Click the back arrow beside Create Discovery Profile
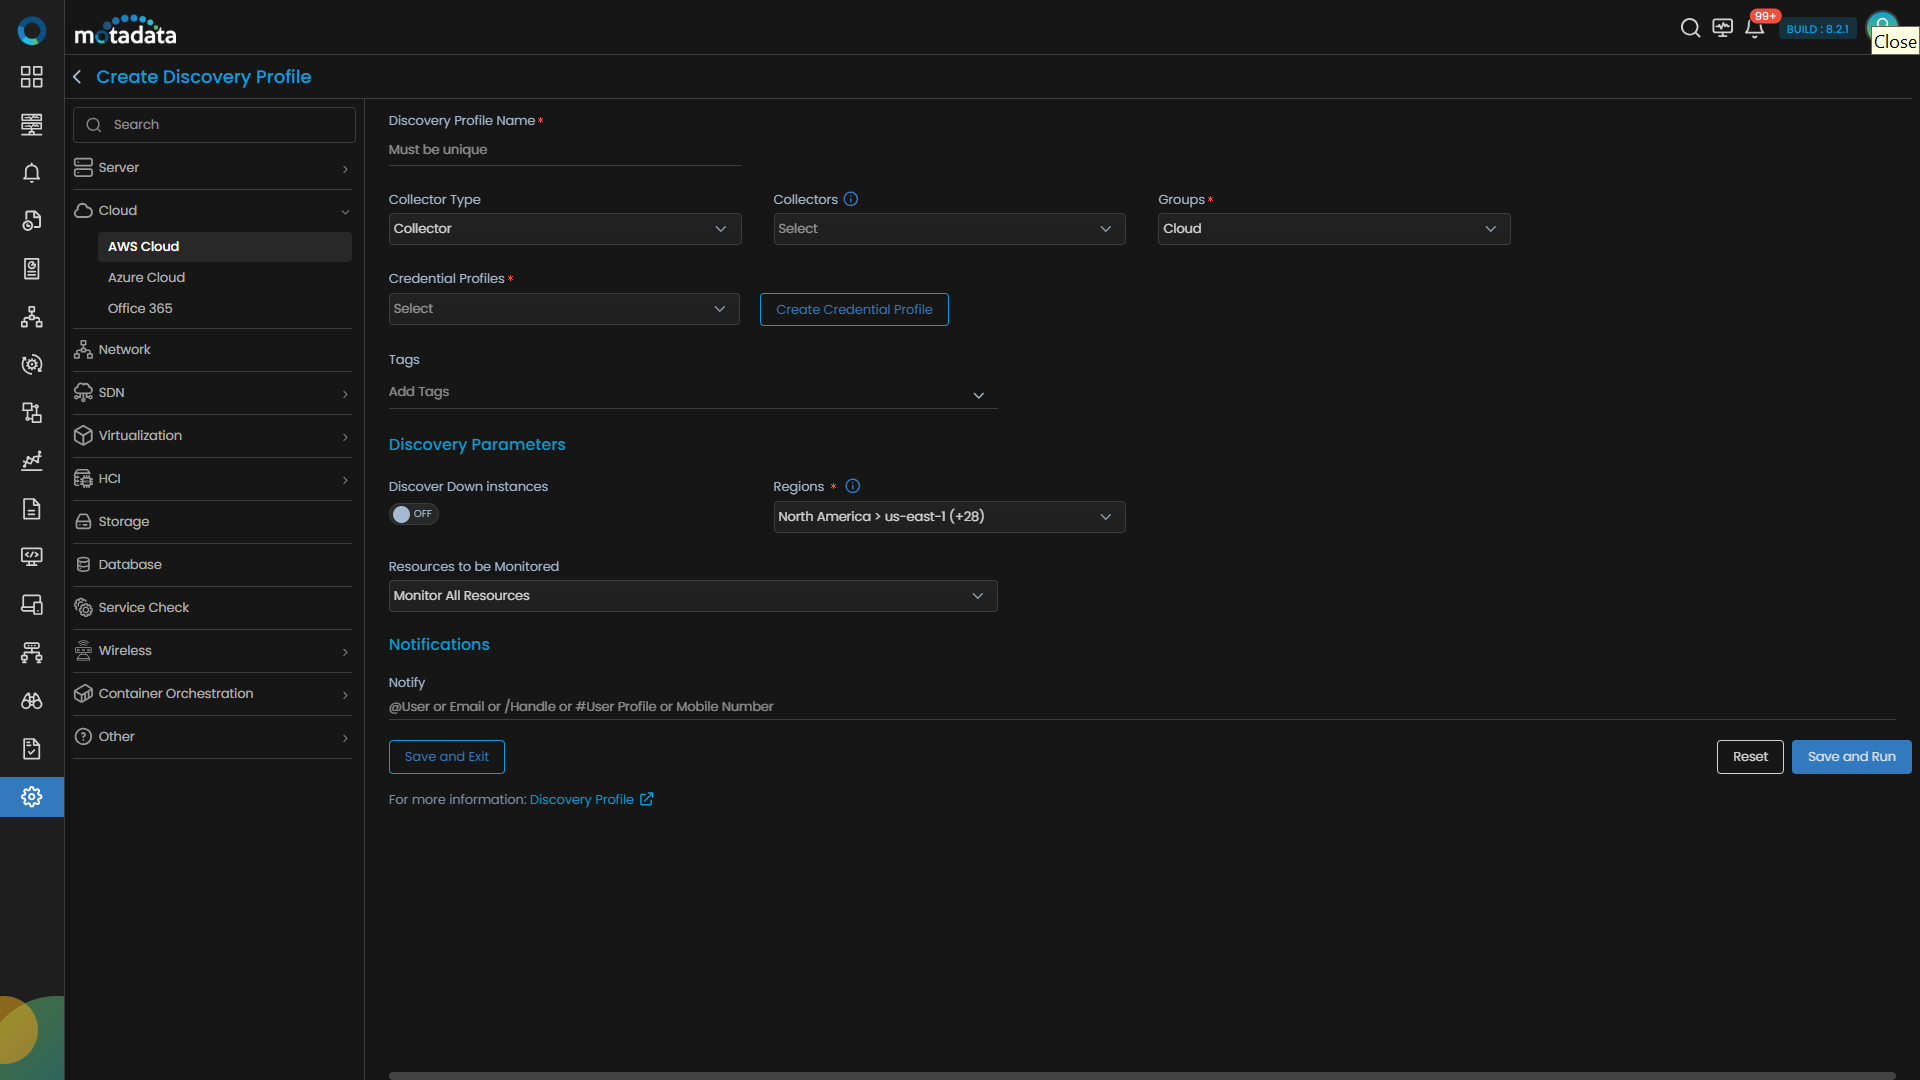The width and height of the screenshot is (1920, 1080). coord(77,77)
